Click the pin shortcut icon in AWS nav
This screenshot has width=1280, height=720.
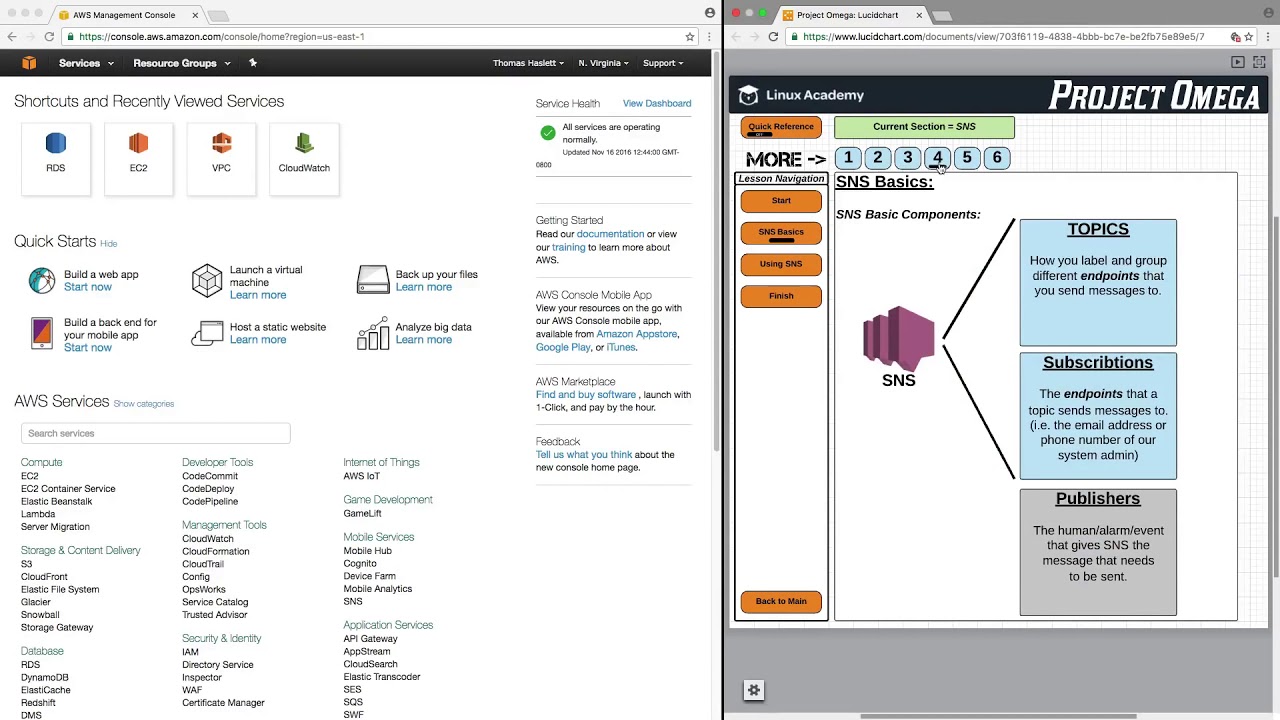coord(253,63)
